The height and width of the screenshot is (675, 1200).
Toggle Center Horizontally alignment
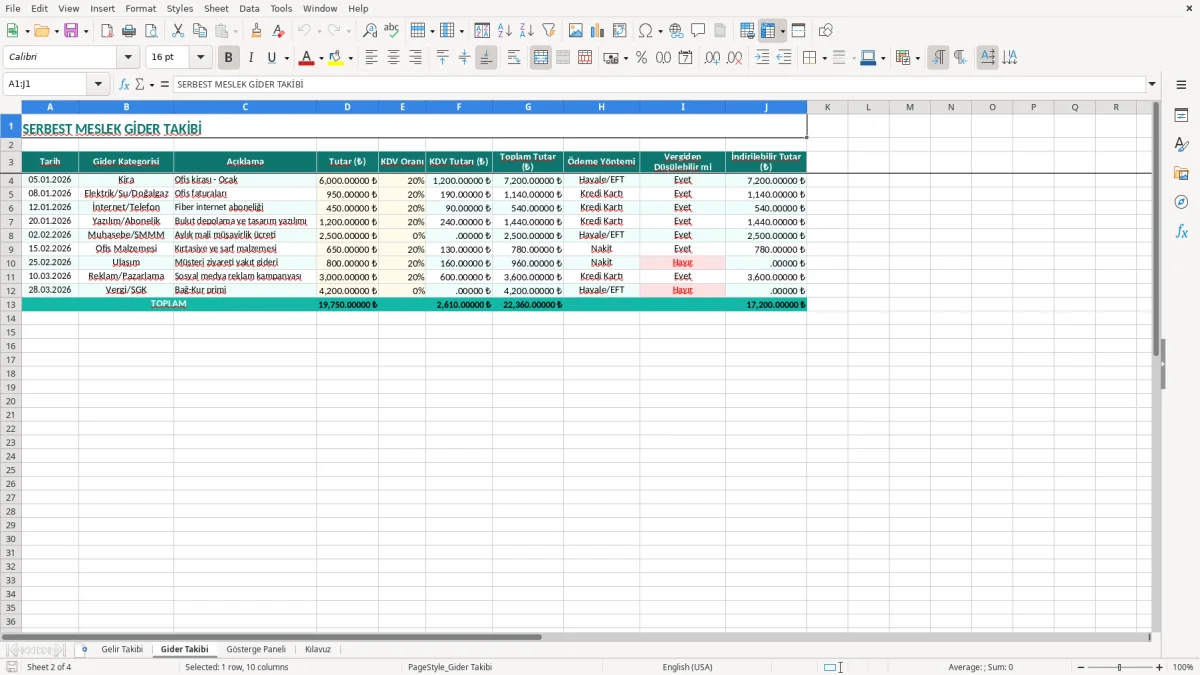(393, 58)
